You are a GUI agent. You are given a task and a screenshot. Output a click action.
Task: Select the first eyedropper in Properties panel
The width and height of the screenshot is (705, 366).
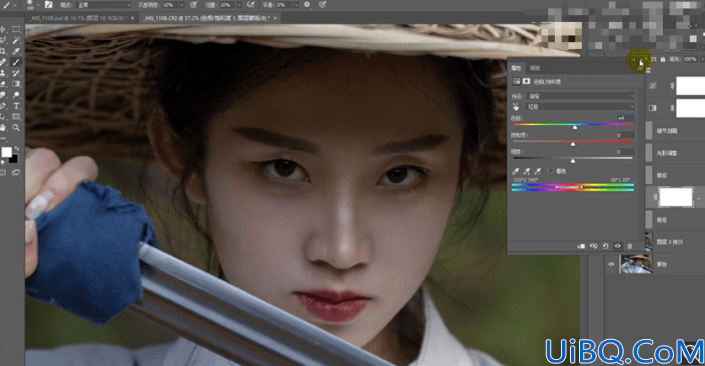tap(516, 171)
